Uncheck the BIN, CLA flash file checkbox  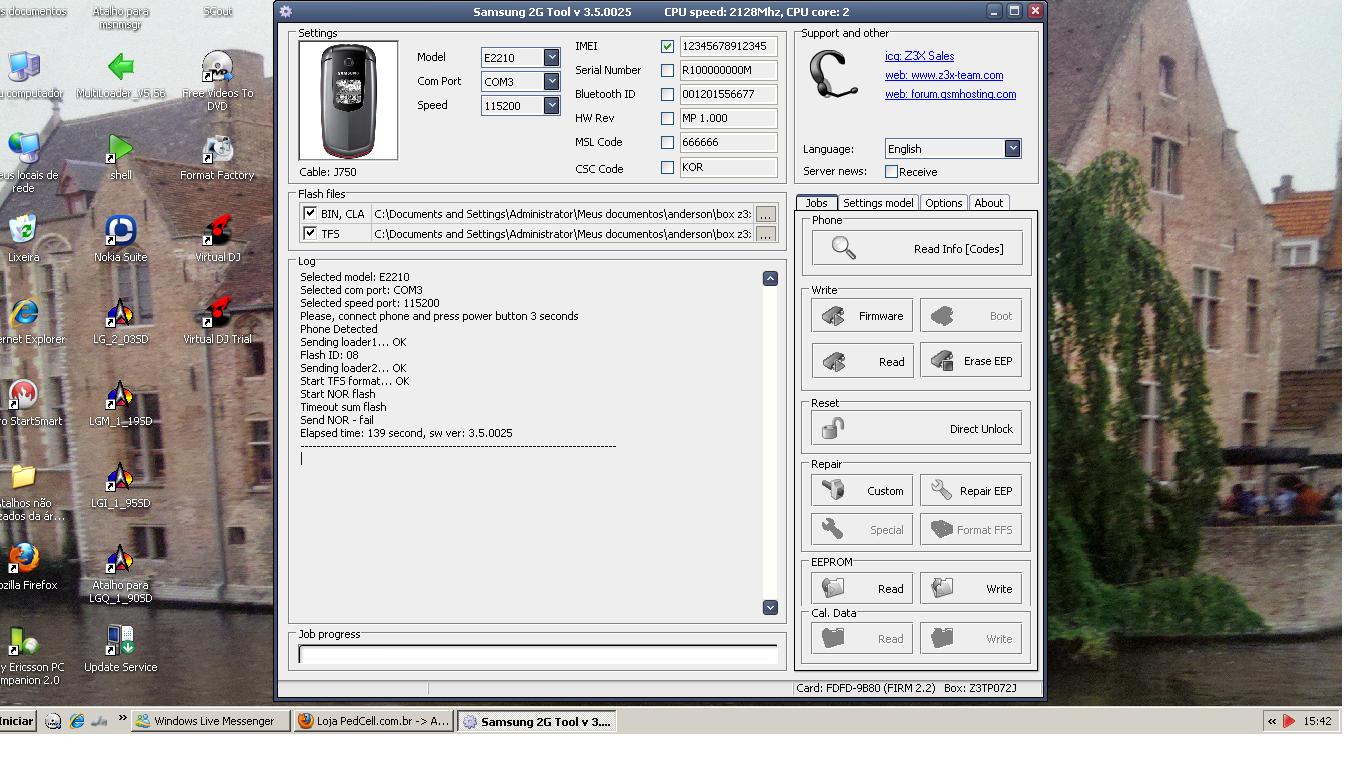point(310,213)
